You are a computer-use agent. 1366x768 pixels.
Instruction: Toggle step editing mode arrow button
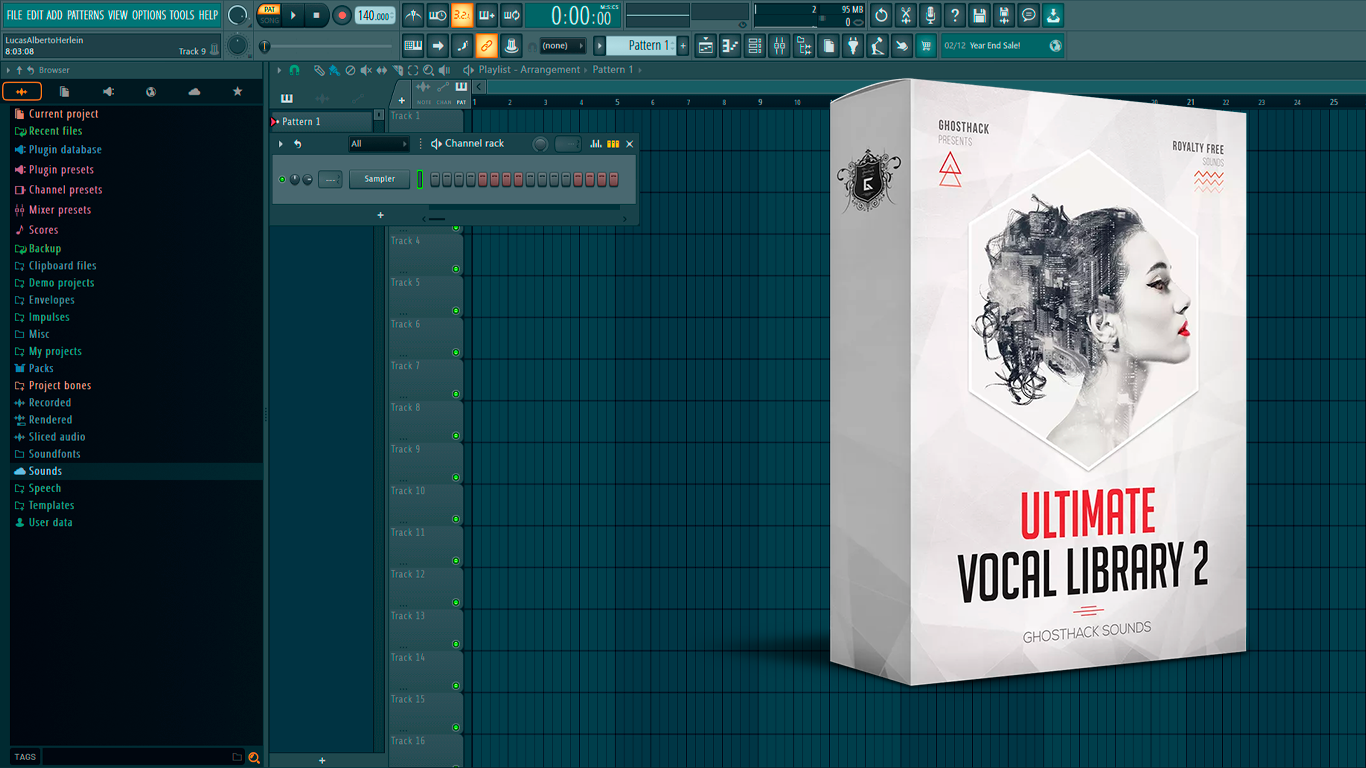[438, 46]
